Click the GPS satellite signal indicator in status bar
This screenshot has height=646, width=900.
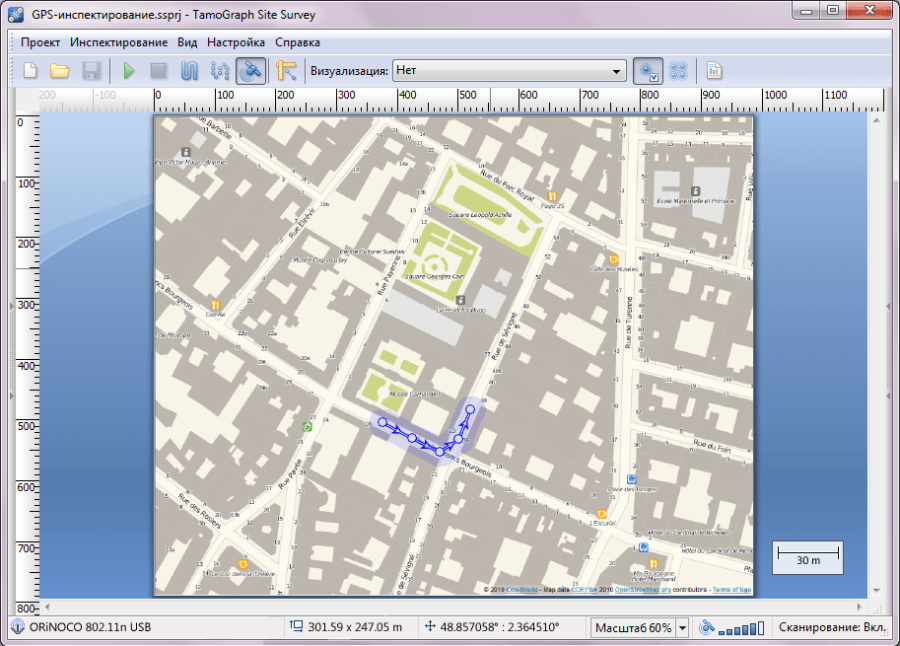731,628
